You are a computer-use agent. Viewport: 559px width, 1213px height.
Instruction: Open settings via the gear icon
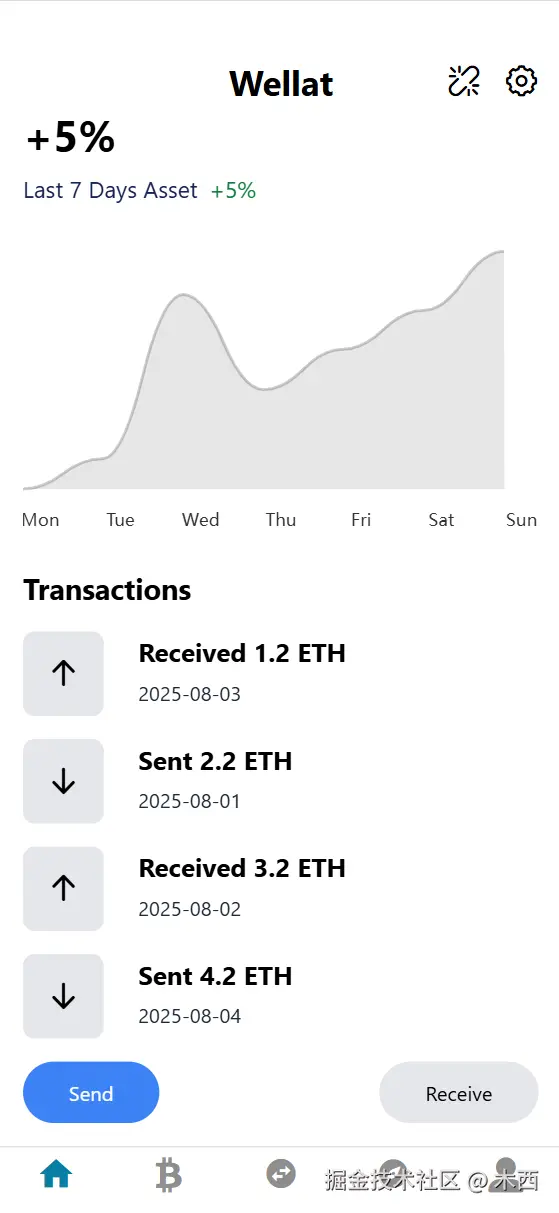point(522,81)
